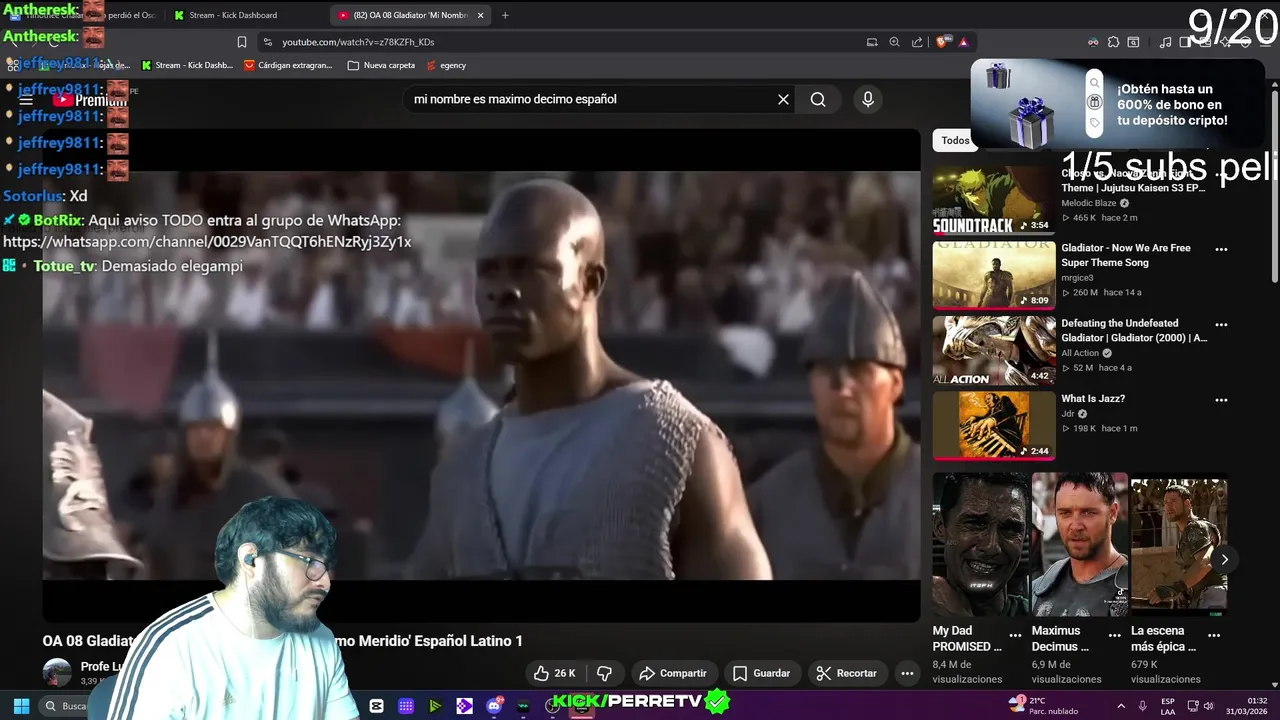Image resolution: width=1280 pixels, height=720 pixels.
Task: Open the What Is Jazz? video thumbnail
Action: pos(993,425)
